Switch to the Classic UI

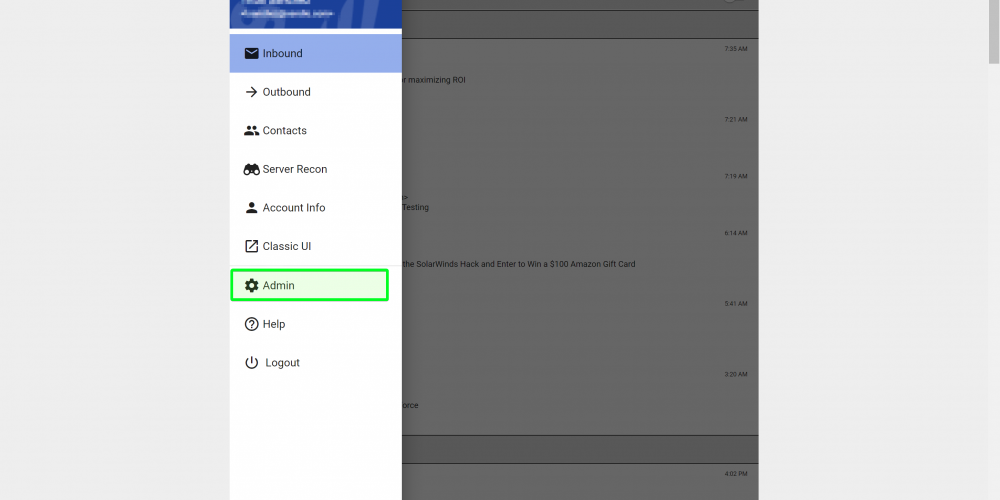pyautogui.click(x=316, y=246)
